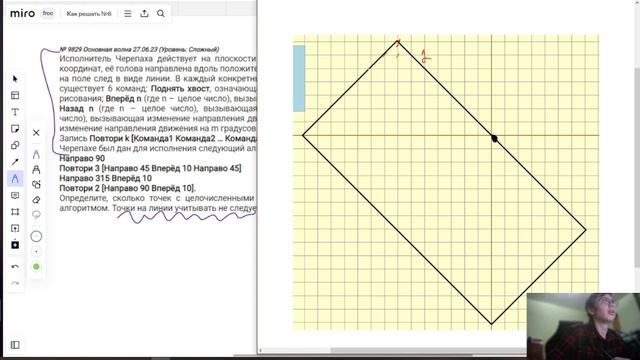Select the Text tool
Viewport: 640px width, 360px height.
(15, 112)
